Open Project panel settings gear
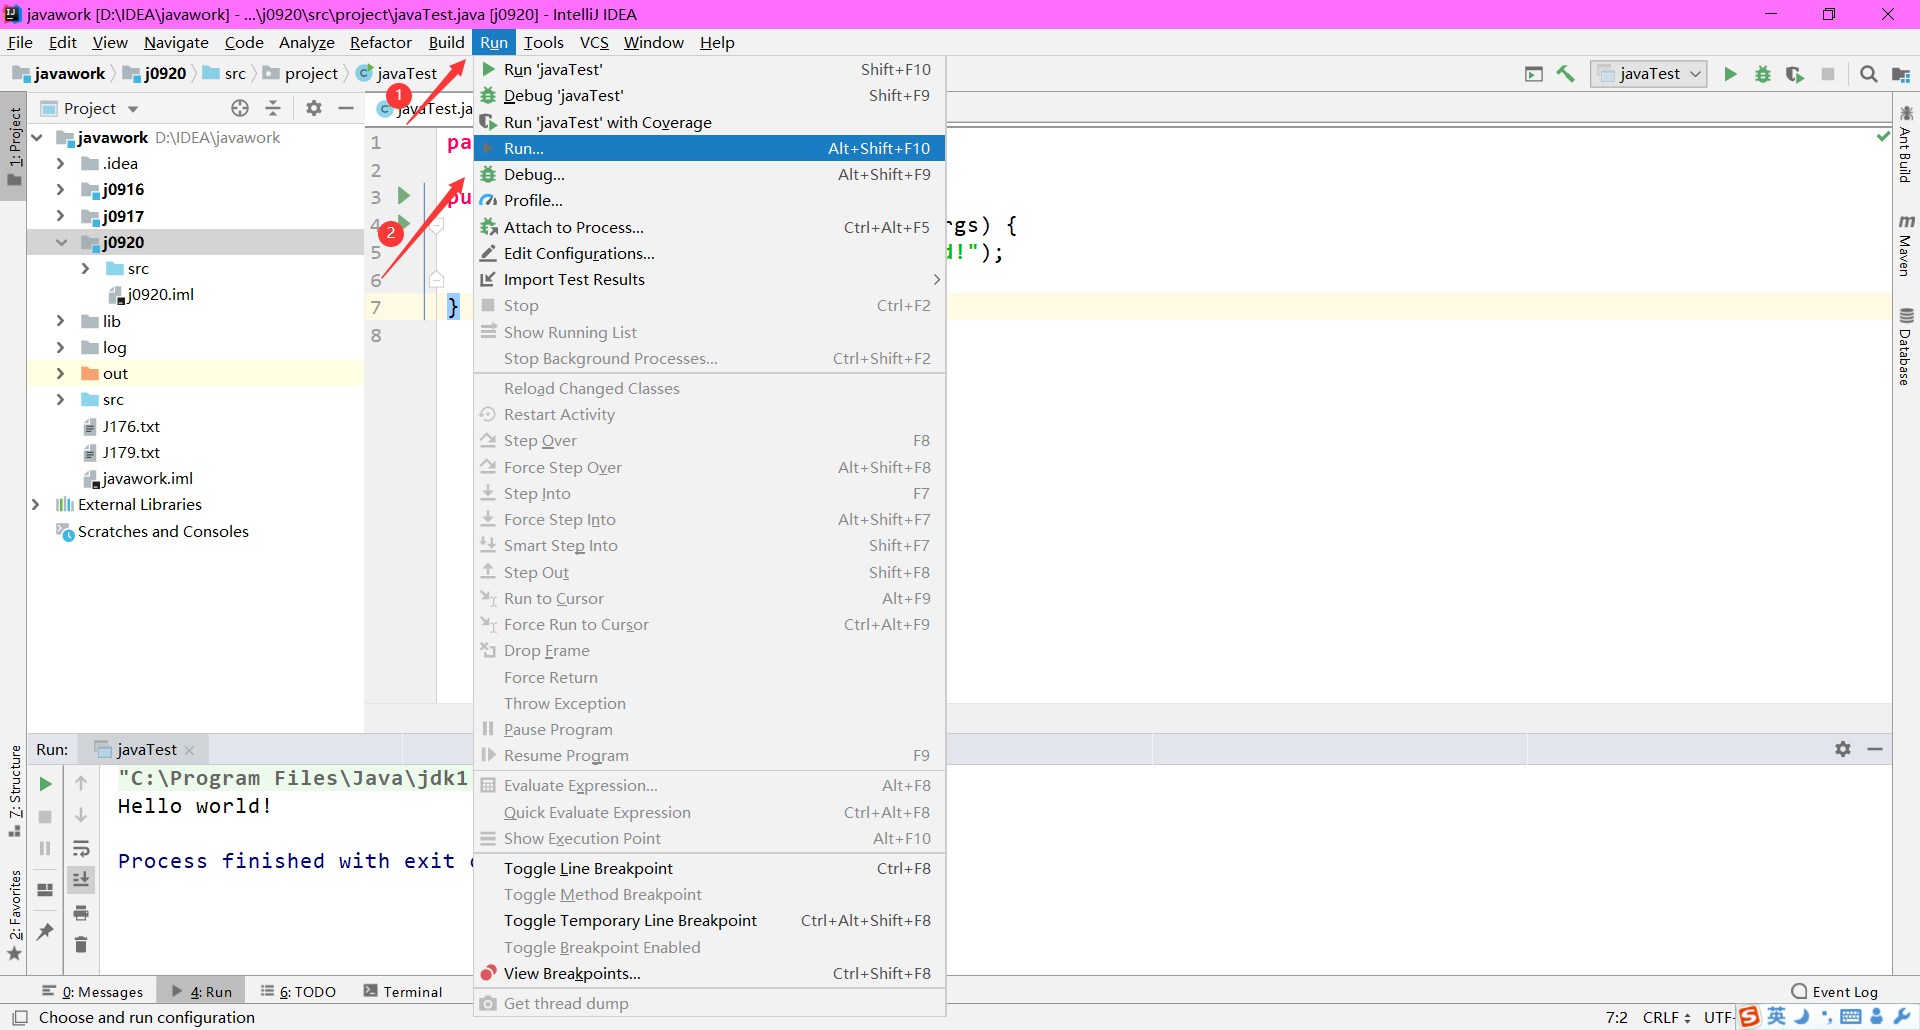 (x=314, y=108)
